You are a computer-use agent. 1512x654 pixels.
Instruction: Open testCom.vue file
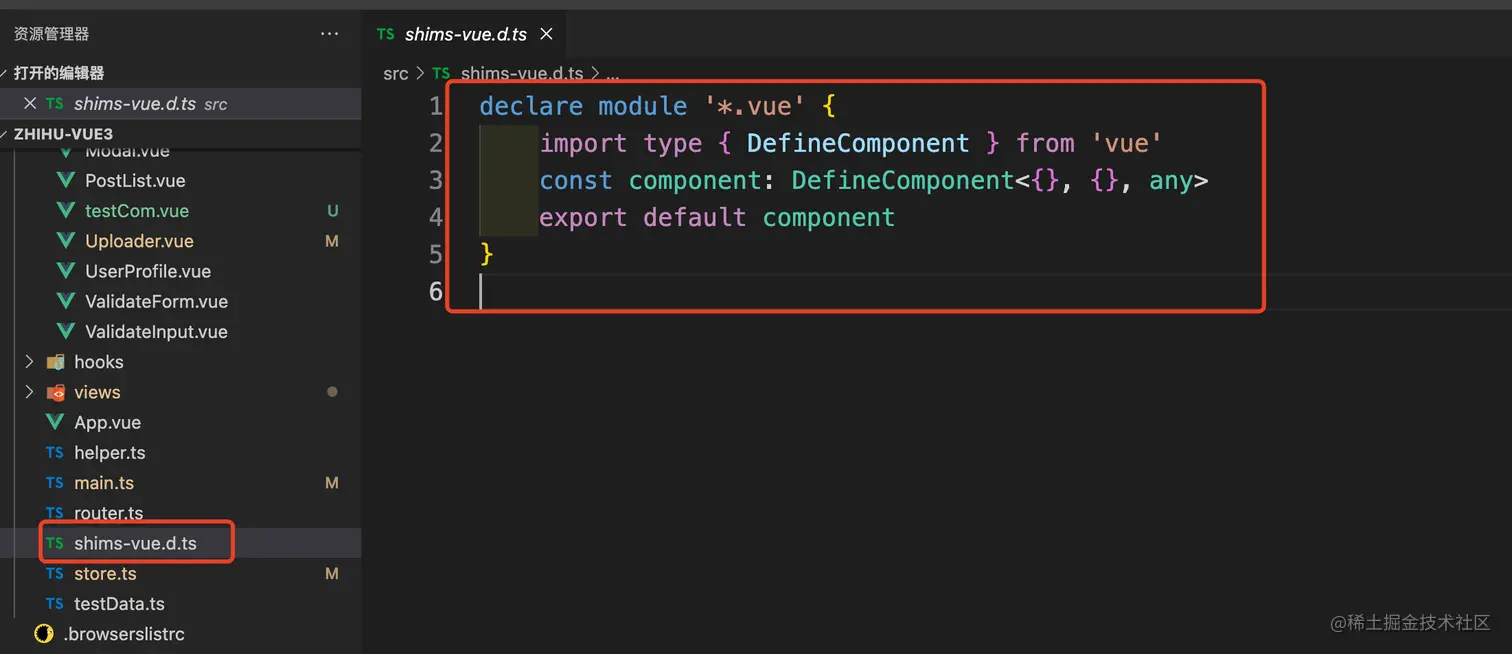(137, 211)
